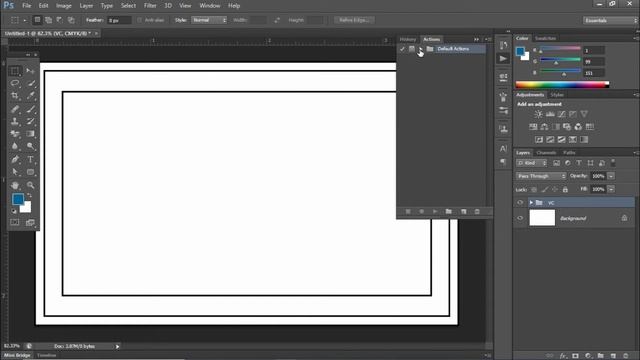Change screen mode icon in toolbox
Viewport: 640px width, 360px height.
[30, 222]
